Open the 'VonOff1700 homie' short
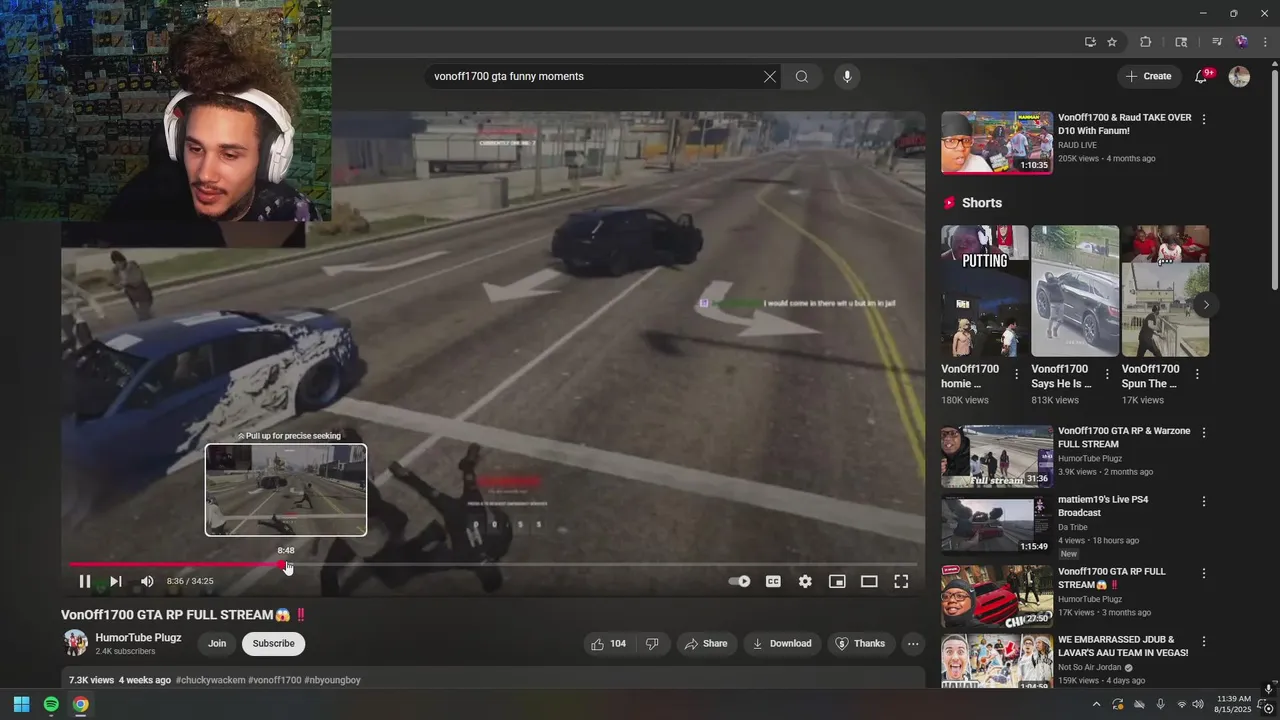Screen dimensions: 1280x720 tap(985, 291)
